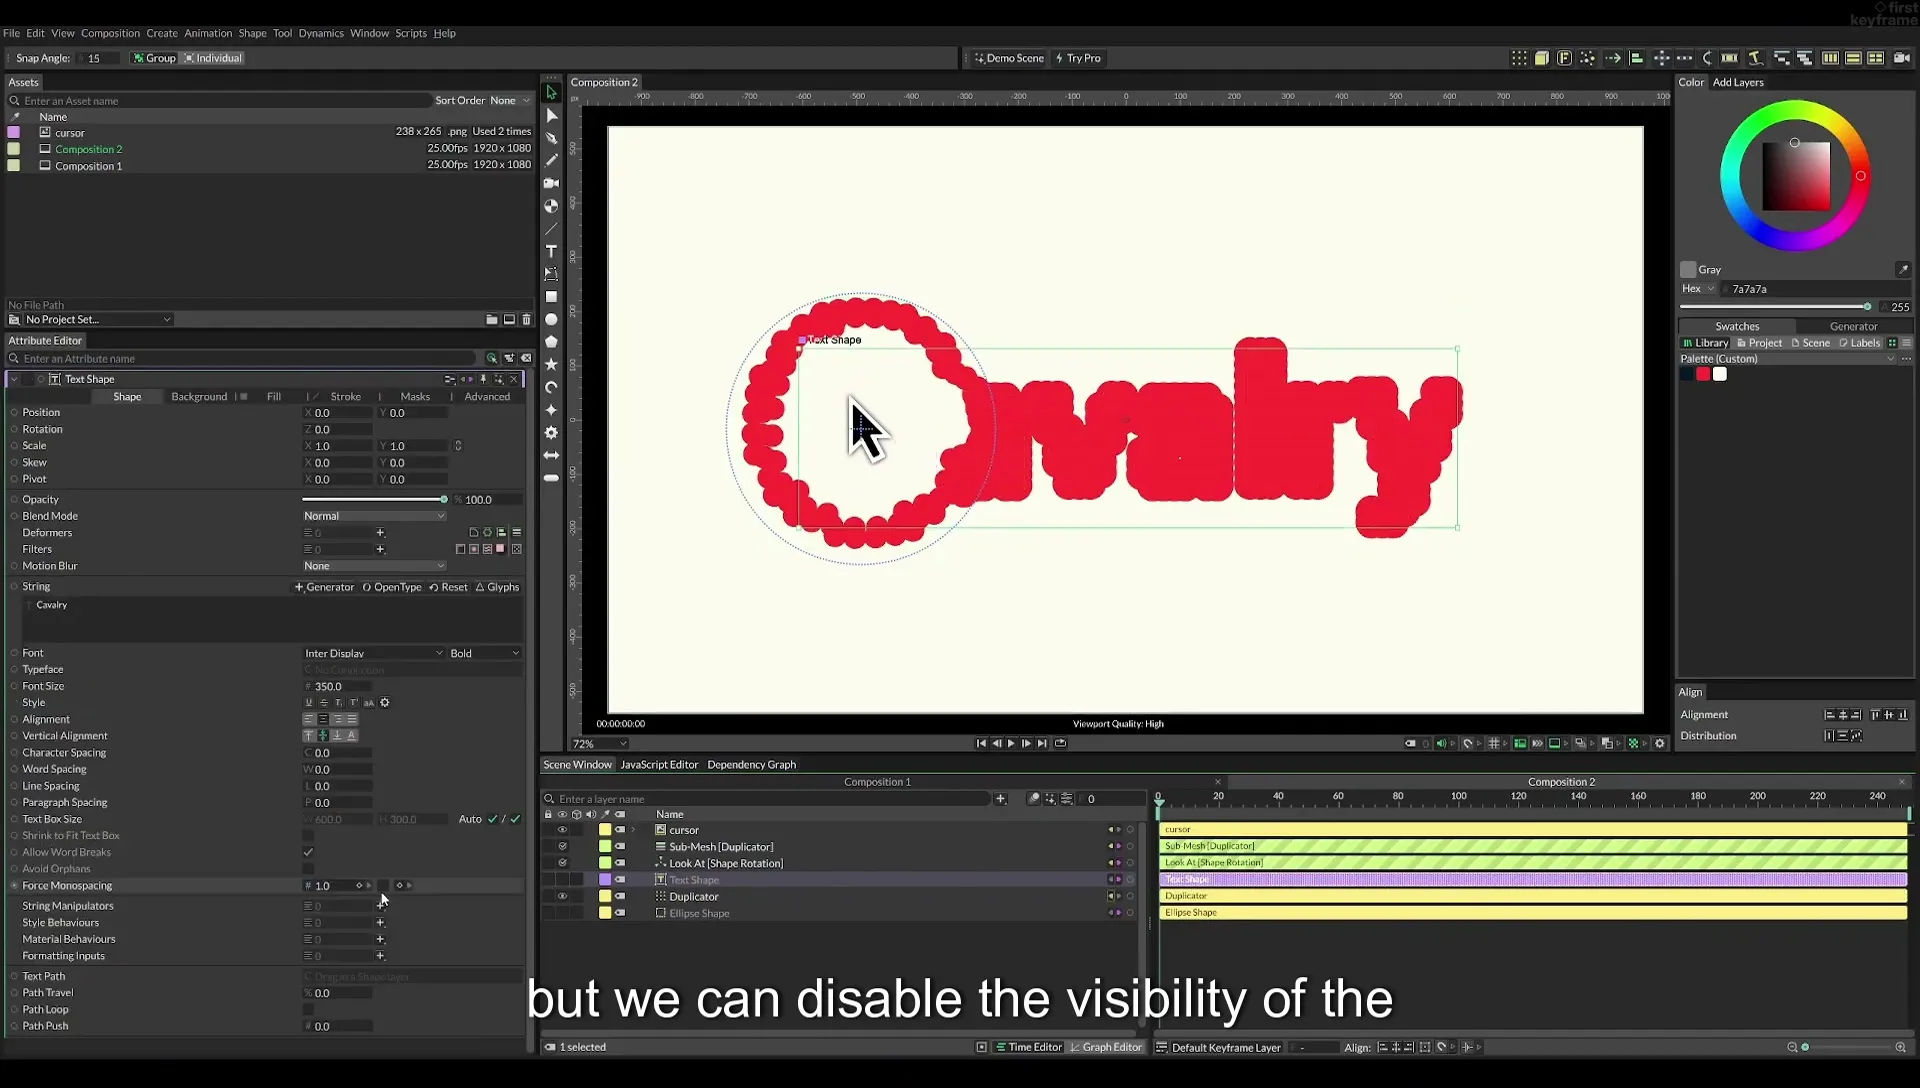
Task: Switch snapping to Individual mode
Action: (x=213, y=58)
